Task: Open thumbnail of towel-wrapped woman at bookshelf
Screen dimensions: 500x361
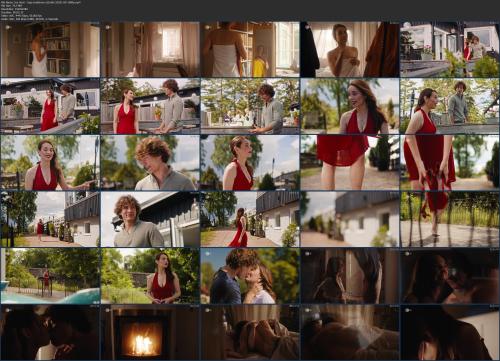Action: pos(50,49)
